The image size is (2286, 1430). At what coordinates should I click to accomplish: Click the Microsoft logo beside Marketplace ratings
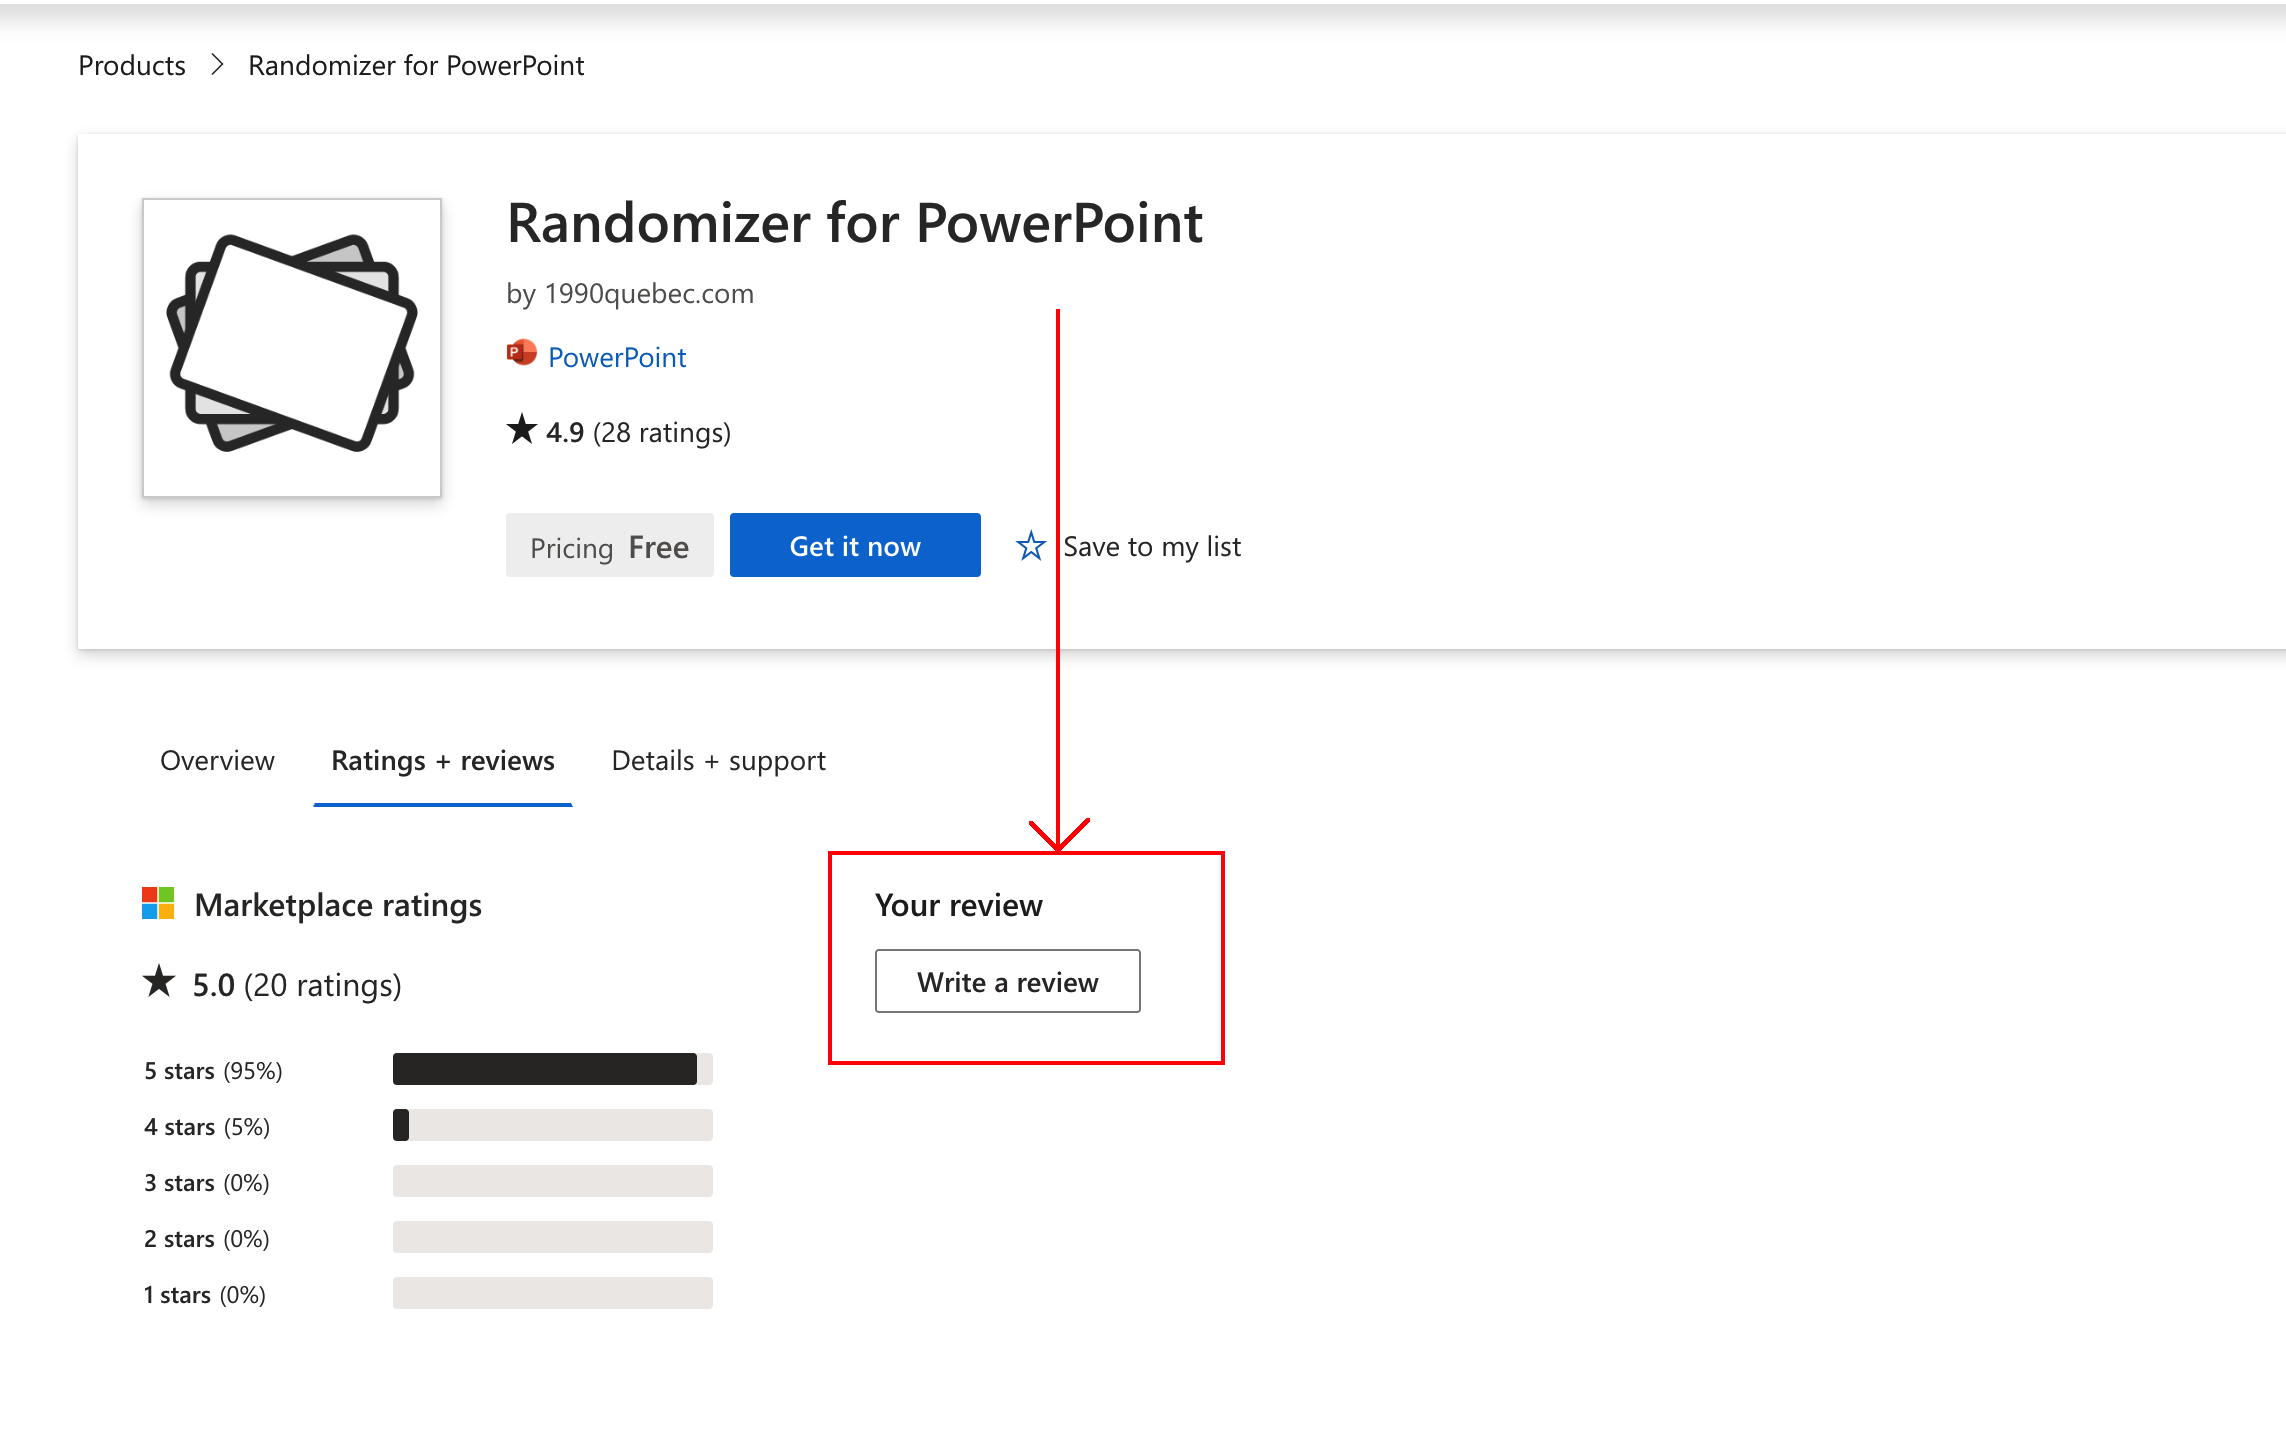[158, 903]
